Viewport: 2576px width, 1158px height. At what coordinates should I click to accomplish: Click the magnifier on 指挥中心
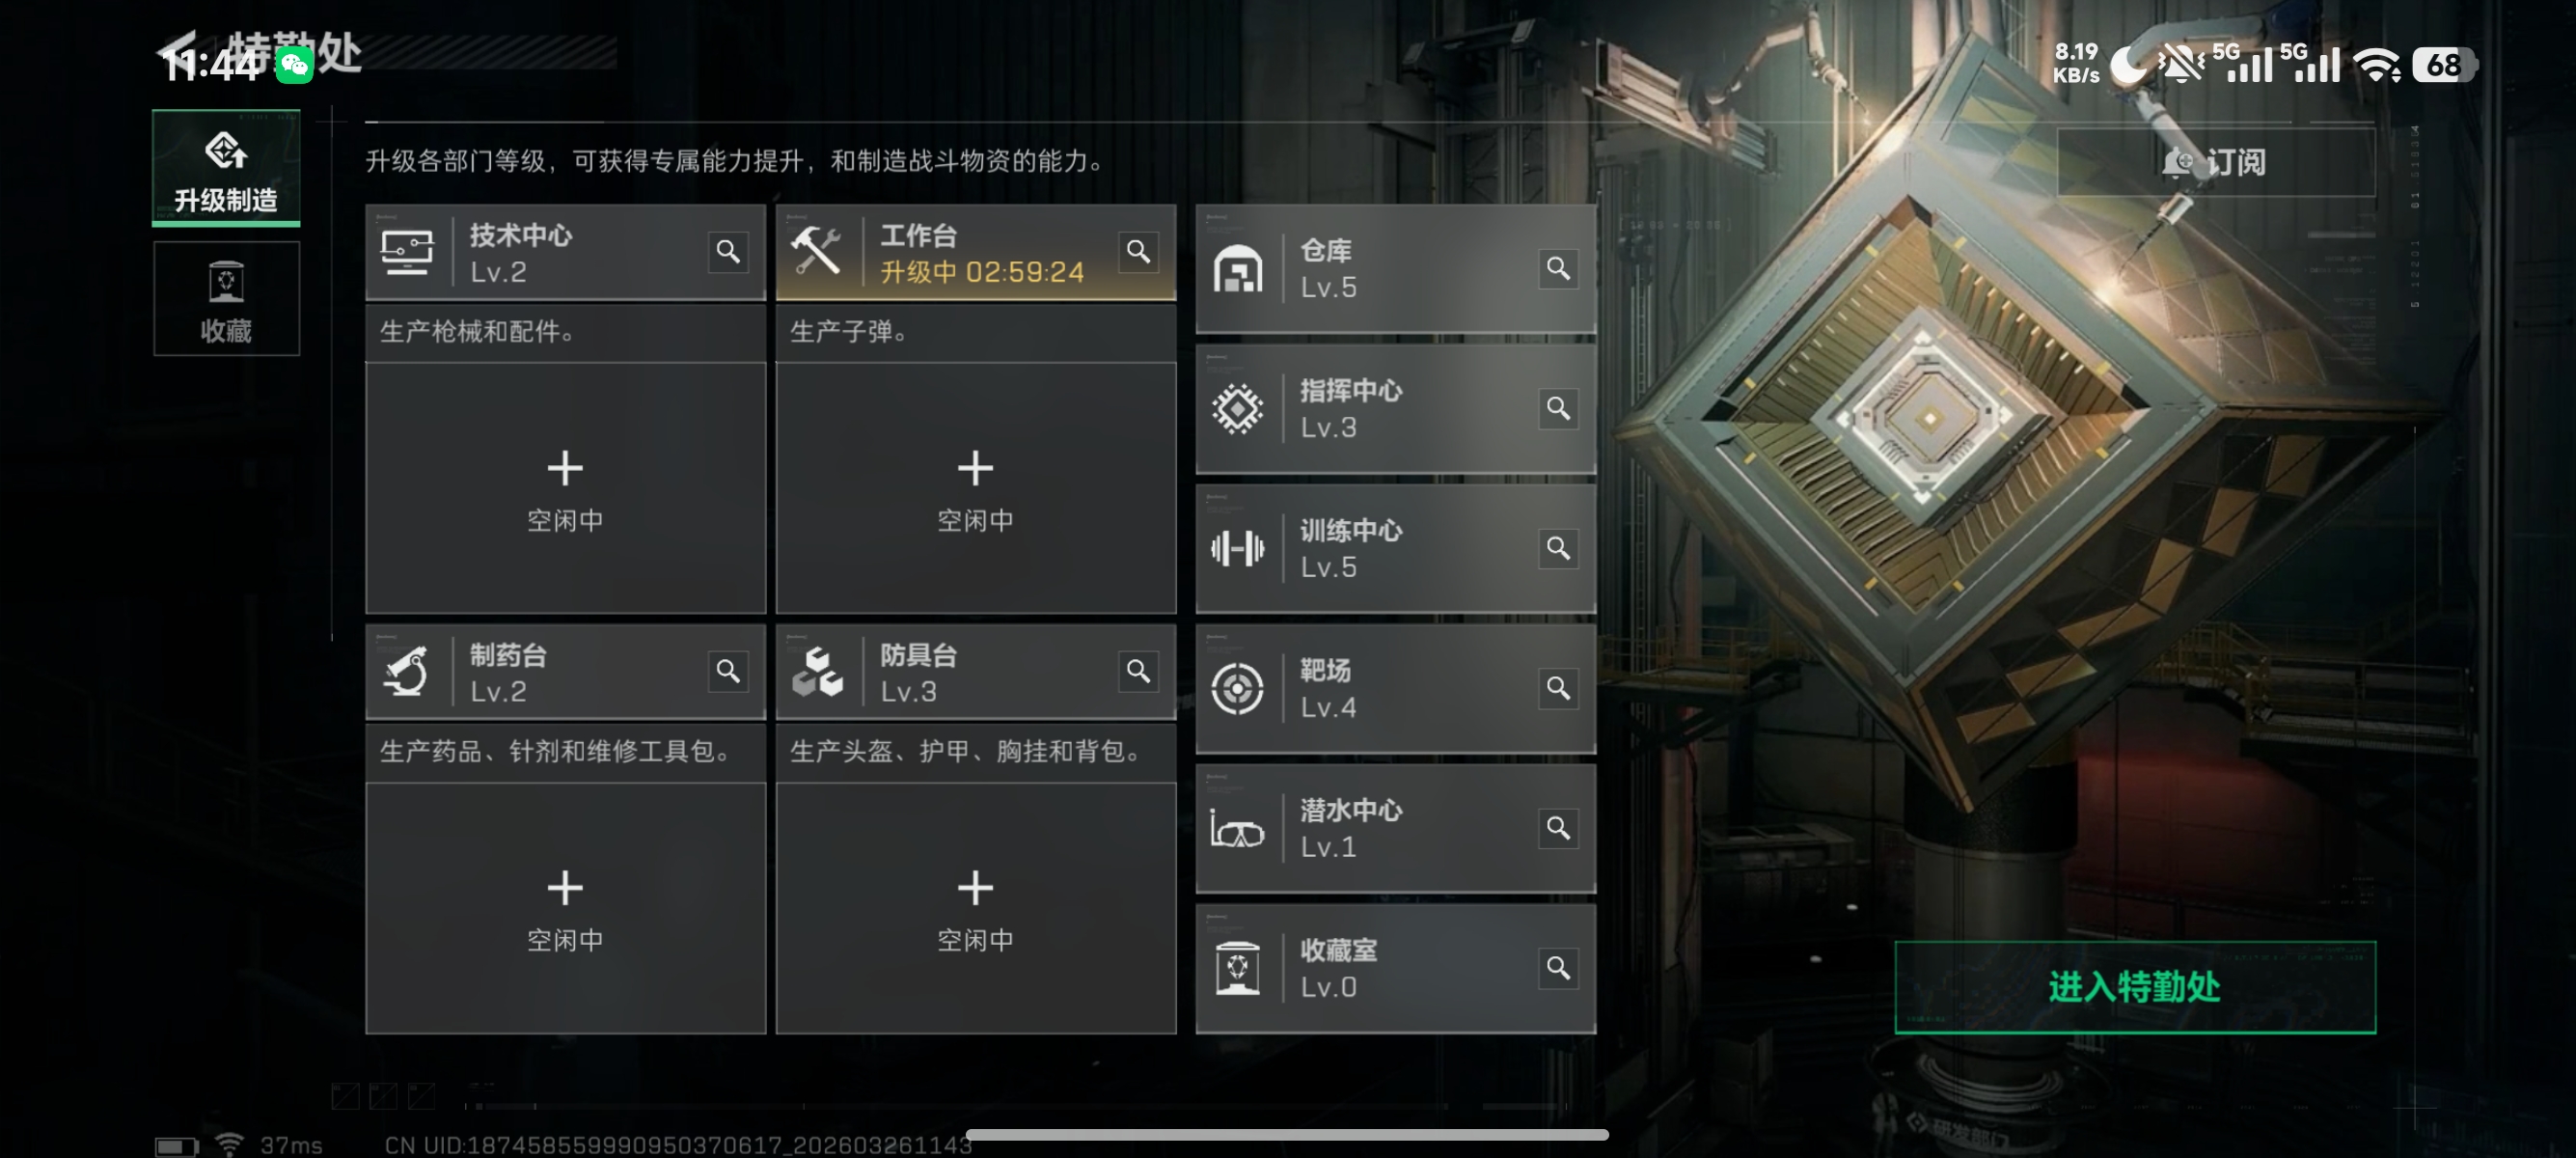pos(1558,408)
